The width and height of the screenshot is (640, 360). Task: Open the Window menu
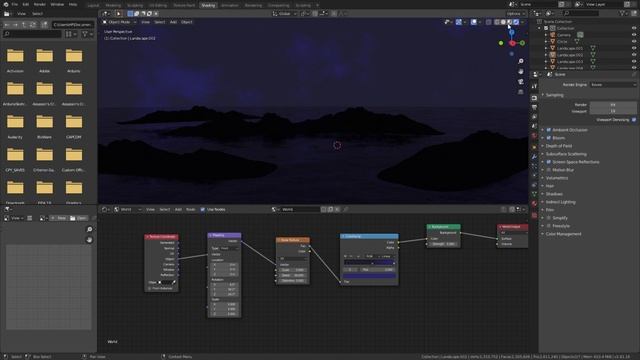click(57, 4)
